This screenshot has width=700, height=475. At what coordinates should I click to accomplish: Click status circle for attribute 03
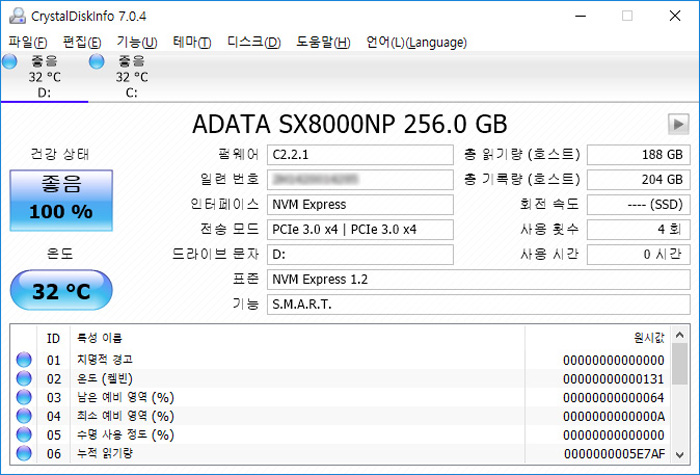pyautogui.click(x=24, y=397)
